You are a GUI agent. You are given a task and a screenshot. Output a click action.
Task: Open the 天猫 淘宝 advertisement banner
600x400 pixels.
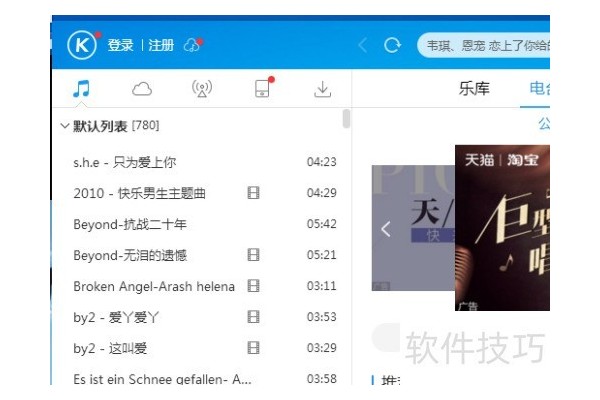[x=502, y=228]
